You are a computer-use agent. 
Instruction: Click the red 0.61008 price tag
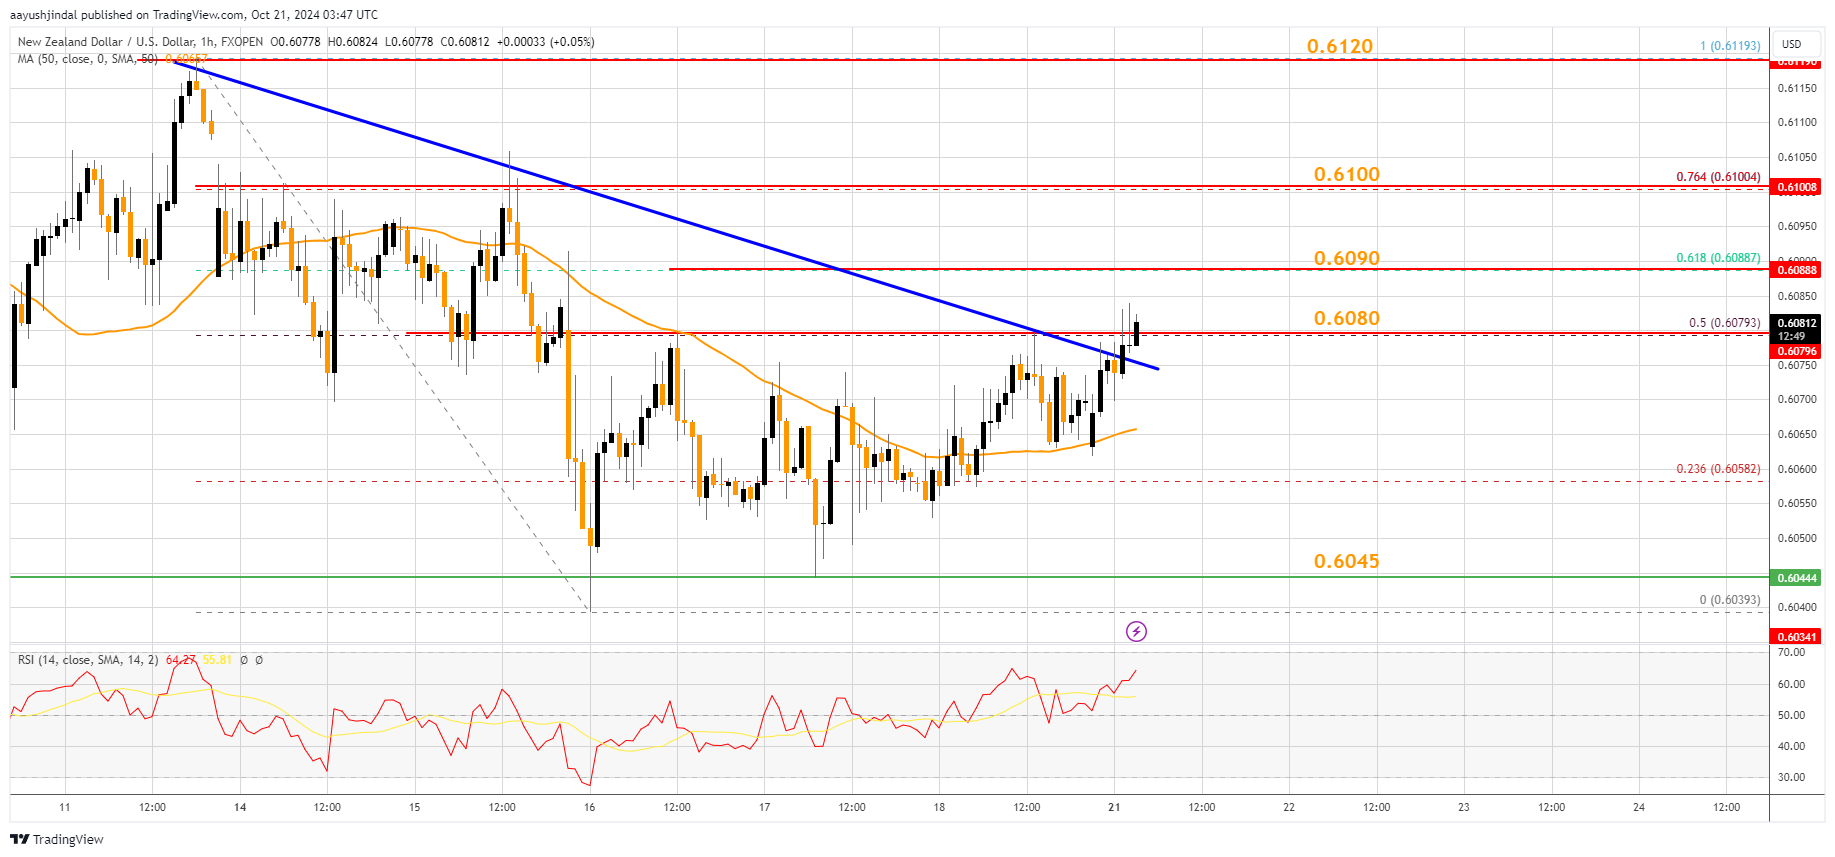pyautogui.click(x=1797, y=187)
